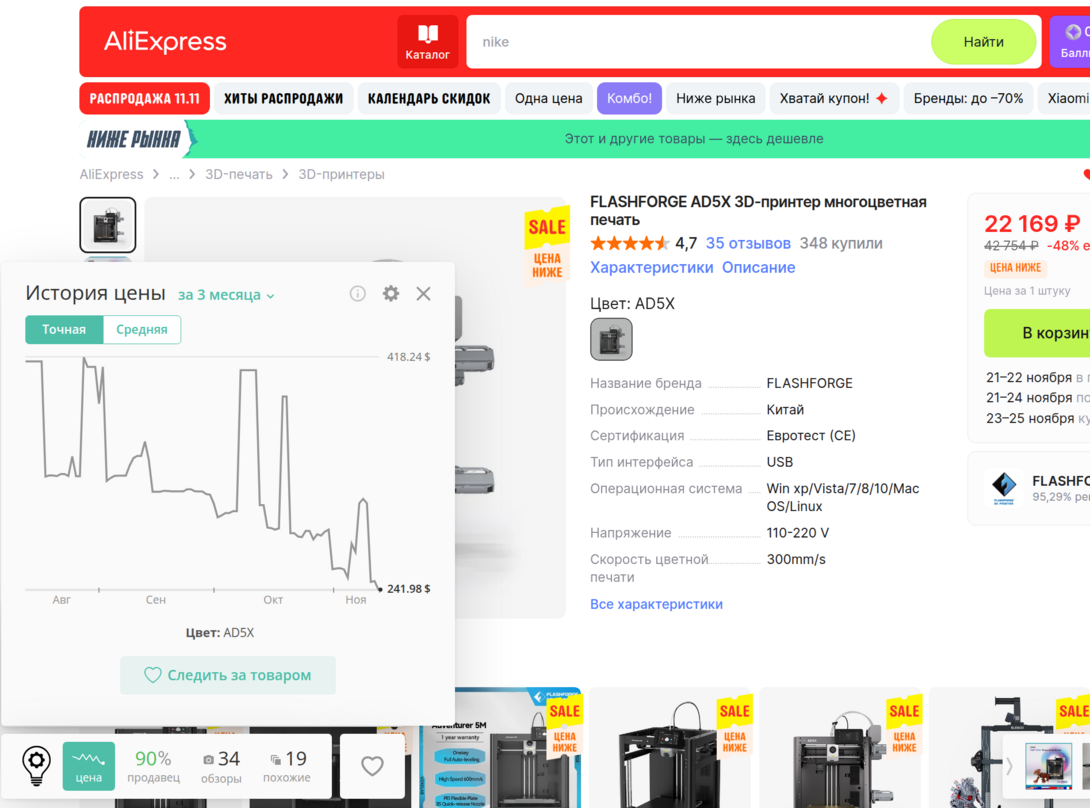Expand the breadcrumb ellipsis
This screenshot has height=808, width=1090.
[x=174, y=175]
